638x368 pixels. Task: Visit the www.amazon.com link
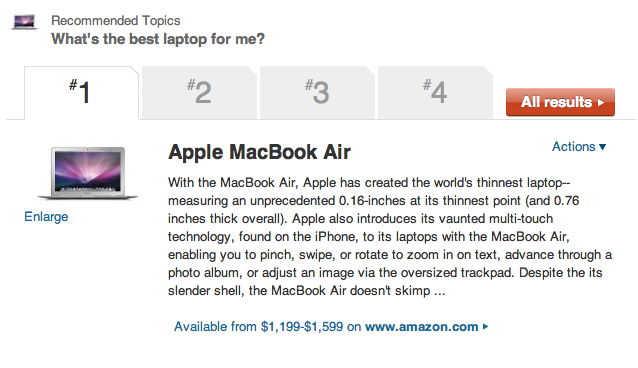coord(422,327)
